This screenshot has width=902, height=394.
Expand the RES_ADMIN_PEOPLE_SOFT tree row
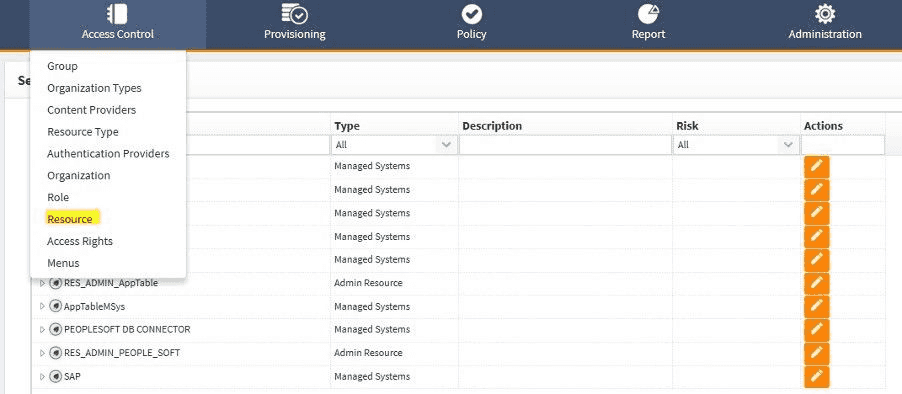coord(42,353)
